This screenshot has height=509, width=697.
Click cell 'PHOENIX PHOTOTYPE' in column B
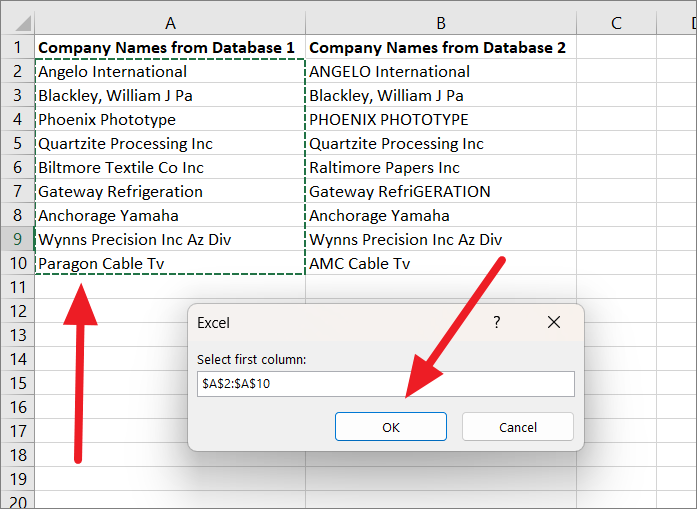(441, 119)
